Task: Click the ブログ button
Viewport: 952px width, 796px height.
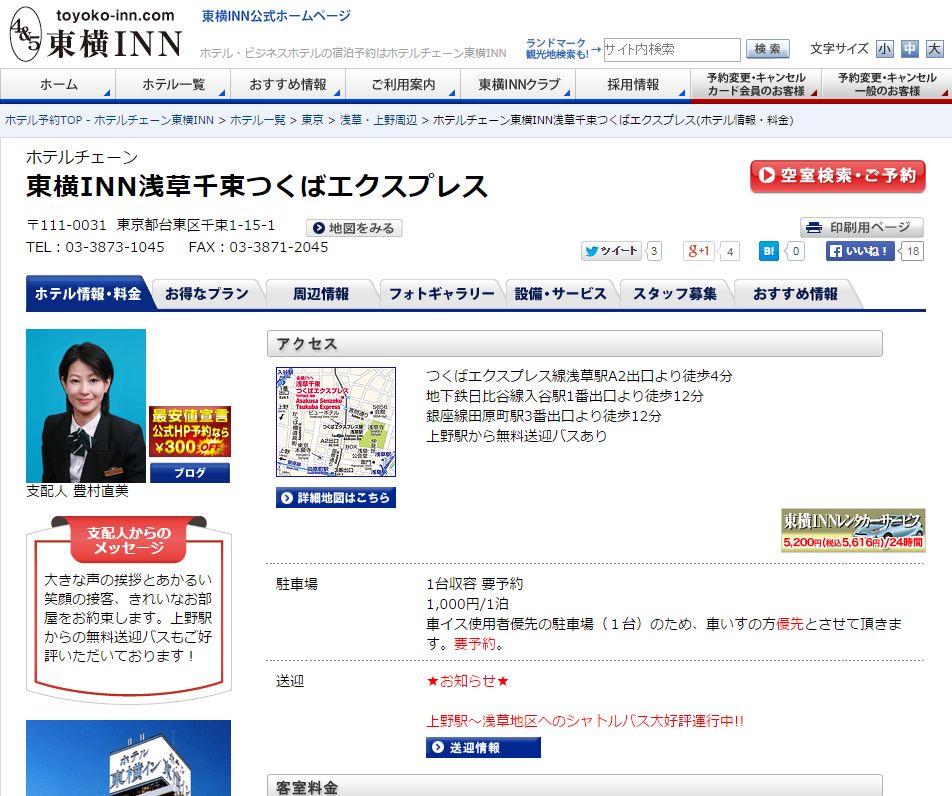Action: 189,472
